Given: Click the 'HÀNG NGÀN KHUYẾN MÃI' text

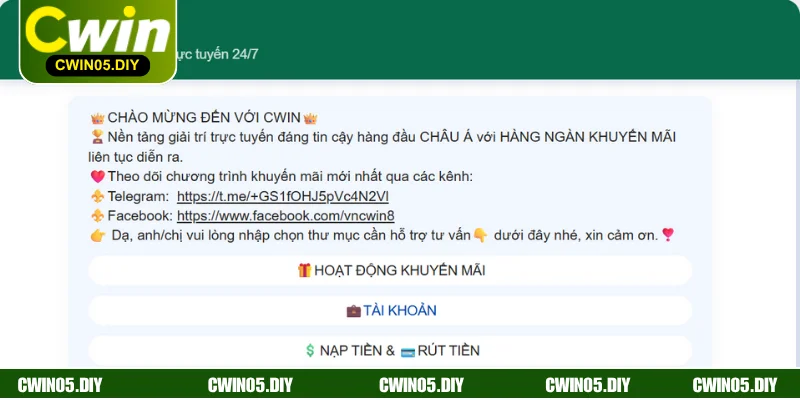Looking at the screenshot, I should pos(588,137).
